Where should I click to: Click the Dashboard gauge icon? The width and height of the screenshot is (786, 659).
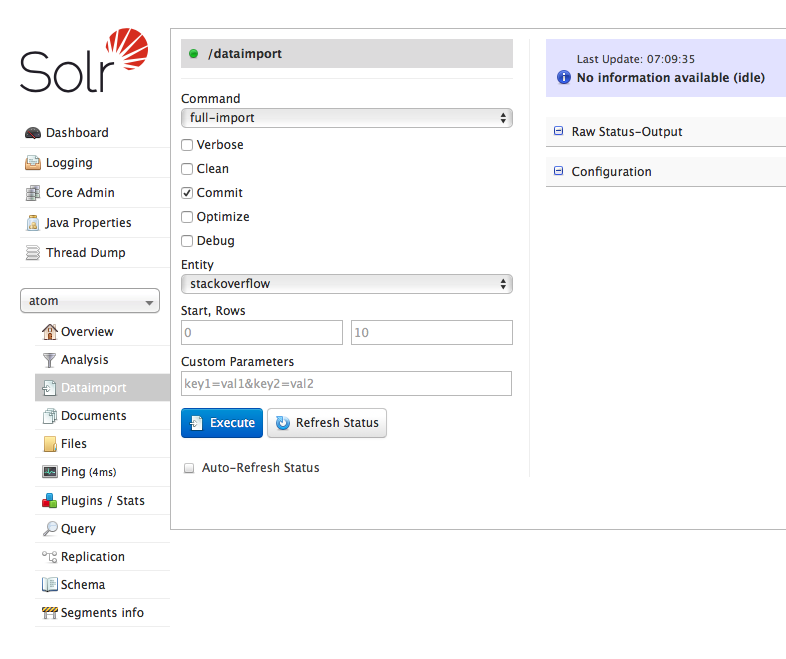[33, 133]
